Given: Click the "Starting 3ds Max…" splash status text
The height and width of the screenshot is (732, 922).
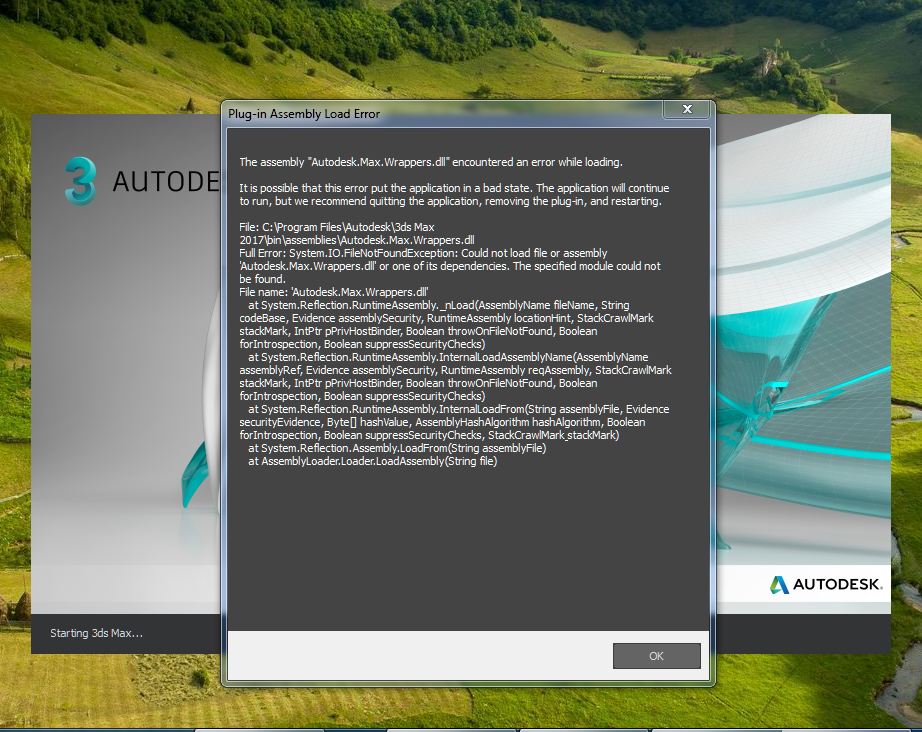Looking at the screenshot, I should (96, 633).
